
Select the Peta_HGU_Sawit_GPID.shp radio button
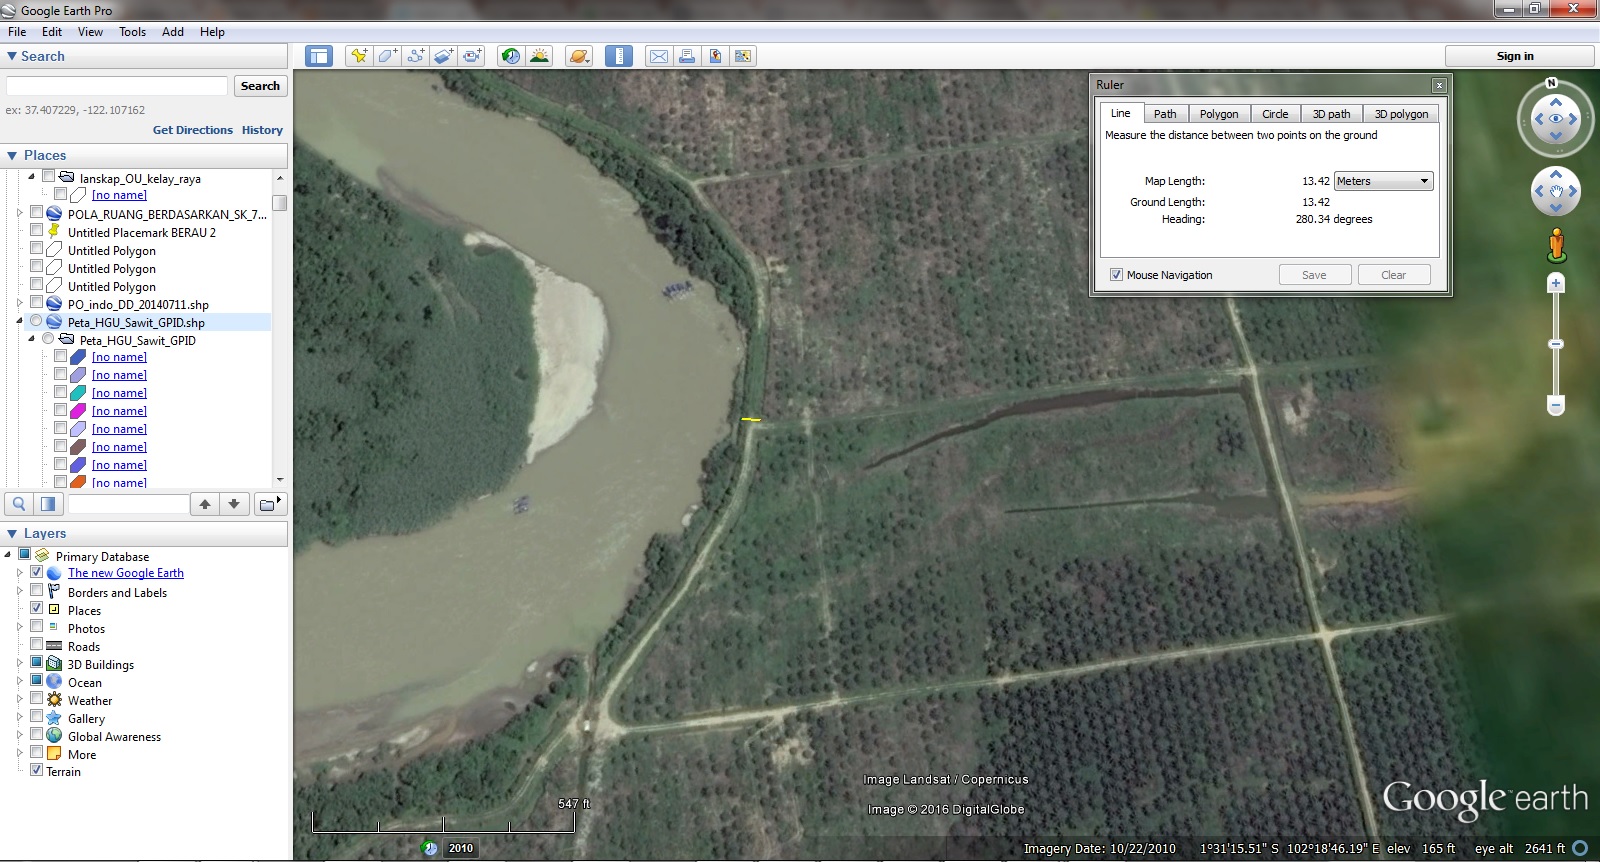pos(37,321)
